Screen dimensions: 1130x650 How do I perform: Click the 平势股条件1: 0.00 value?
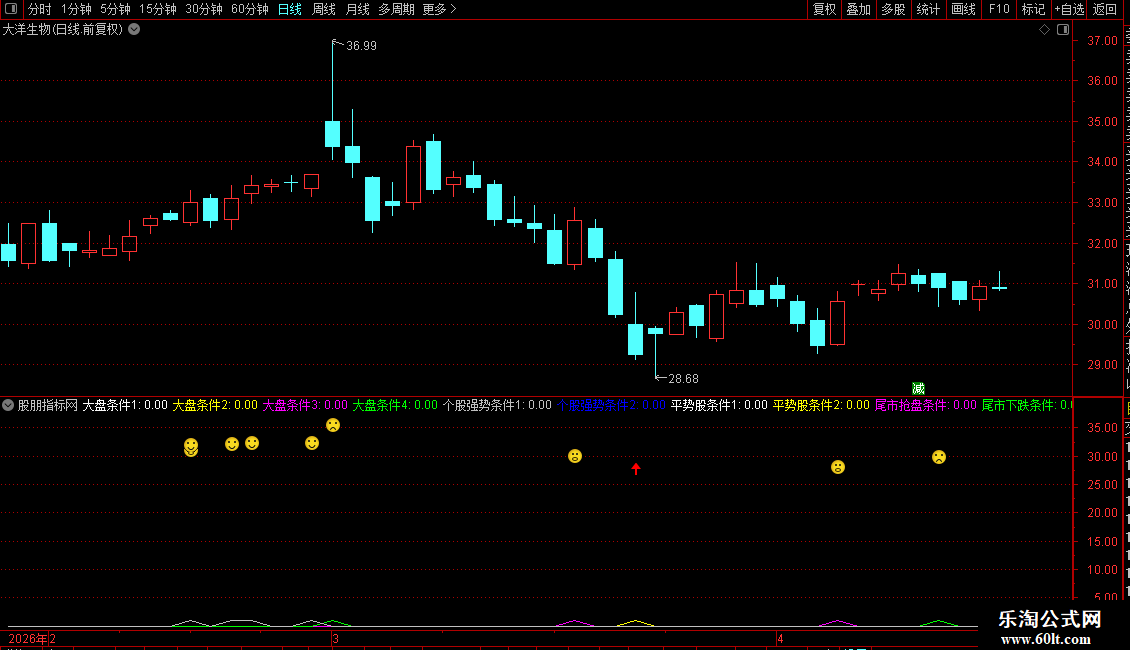[x=719, y=405]
